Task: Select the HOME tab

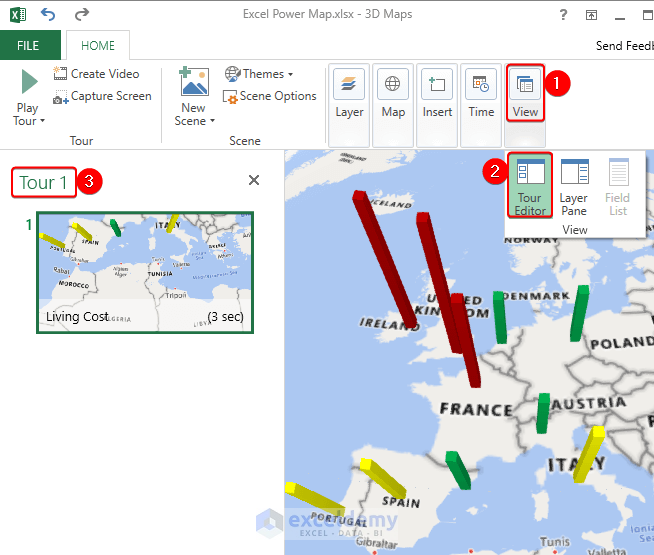Action: point(98,45)
